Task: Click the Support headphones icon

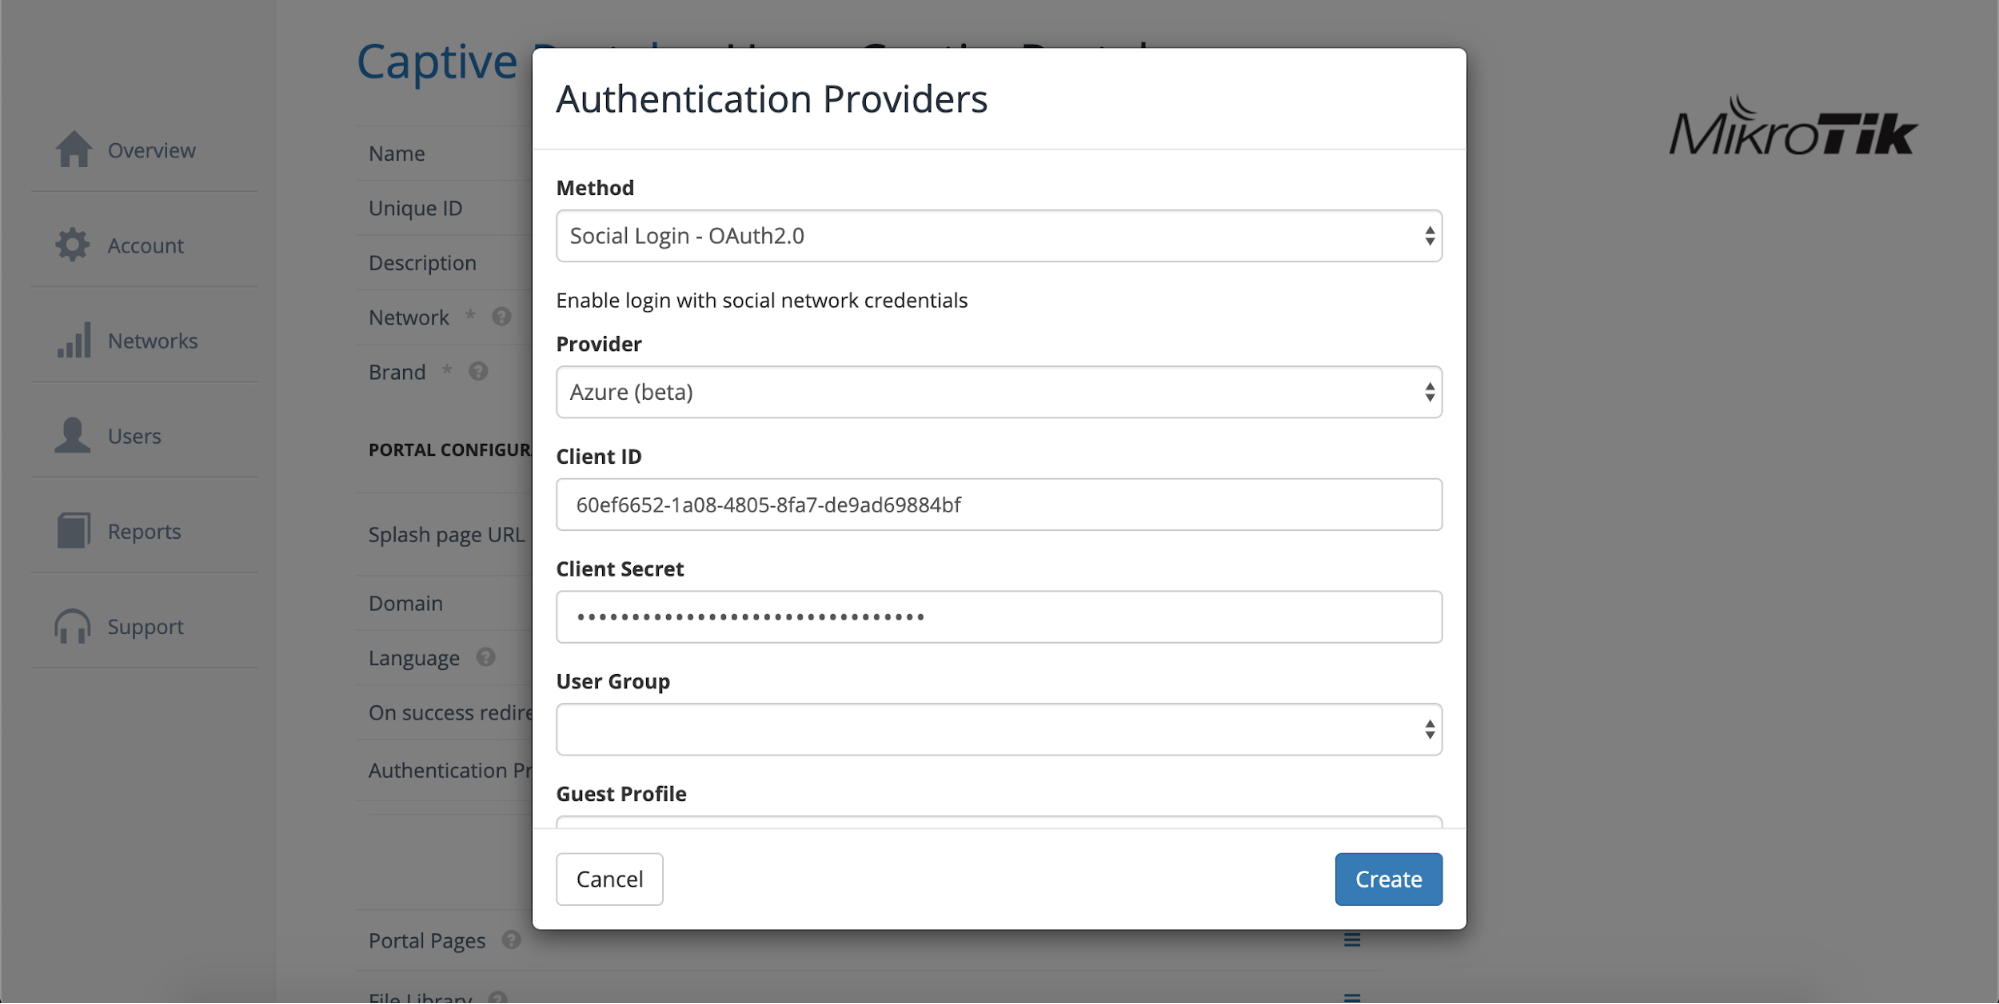Action: click(71, 625)
